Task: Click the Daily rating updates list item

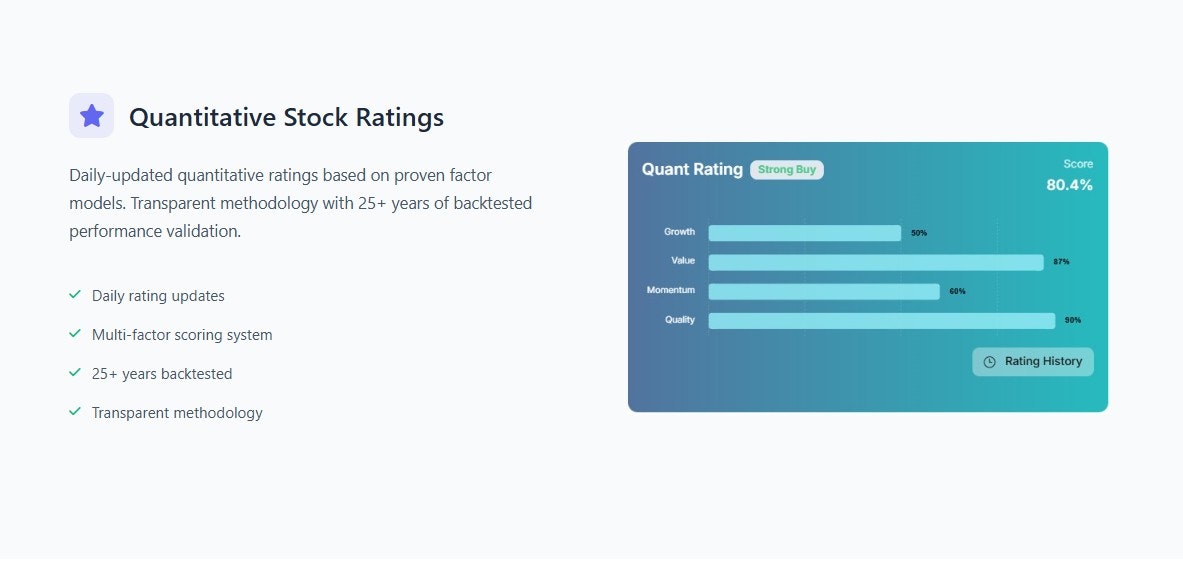Action: 158,296
